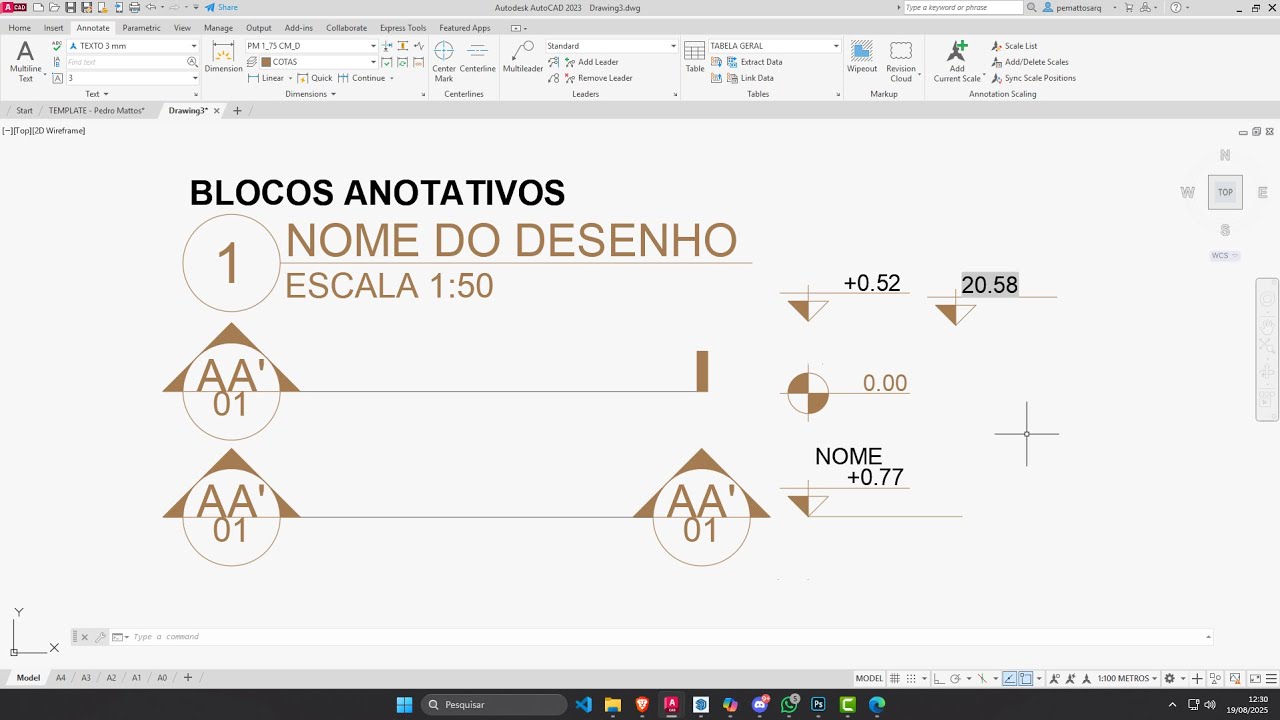The width and height of the screenshot is (1280, 720).
Task: Open the Parametric ribbon tab
Action: coord(141,28)
